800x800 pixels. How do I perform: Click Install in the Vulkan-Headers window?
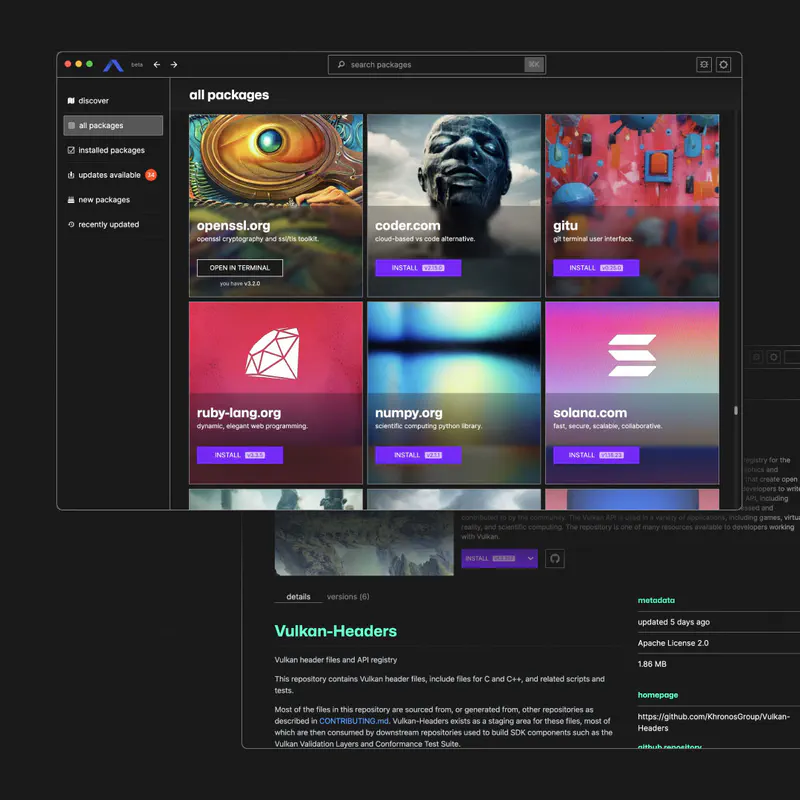(x=492, y=559)
